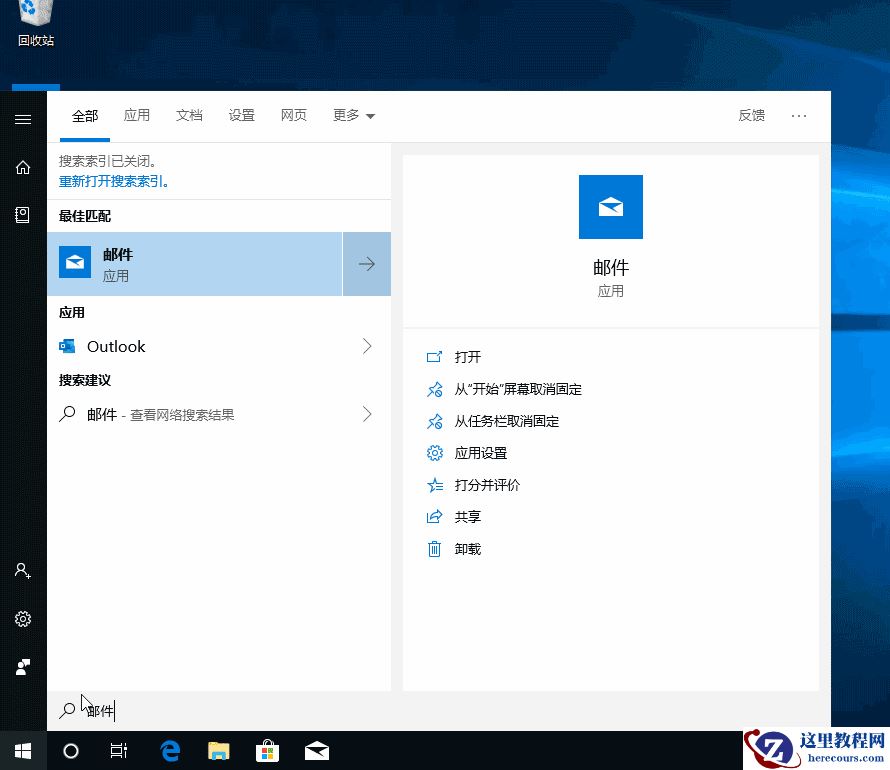Viewport: 890px width, 770px height.
Task: Switch to the 设置 tab
Action: 241,115
